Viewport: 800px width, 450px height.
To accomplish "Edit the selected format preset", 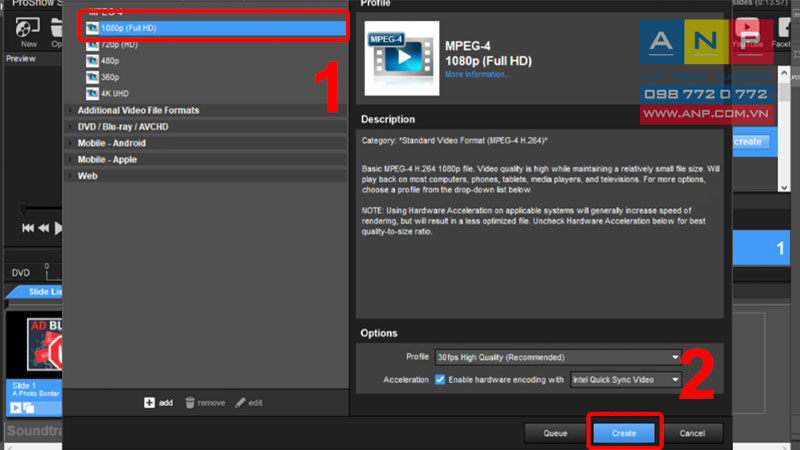I will pos(249,403).
